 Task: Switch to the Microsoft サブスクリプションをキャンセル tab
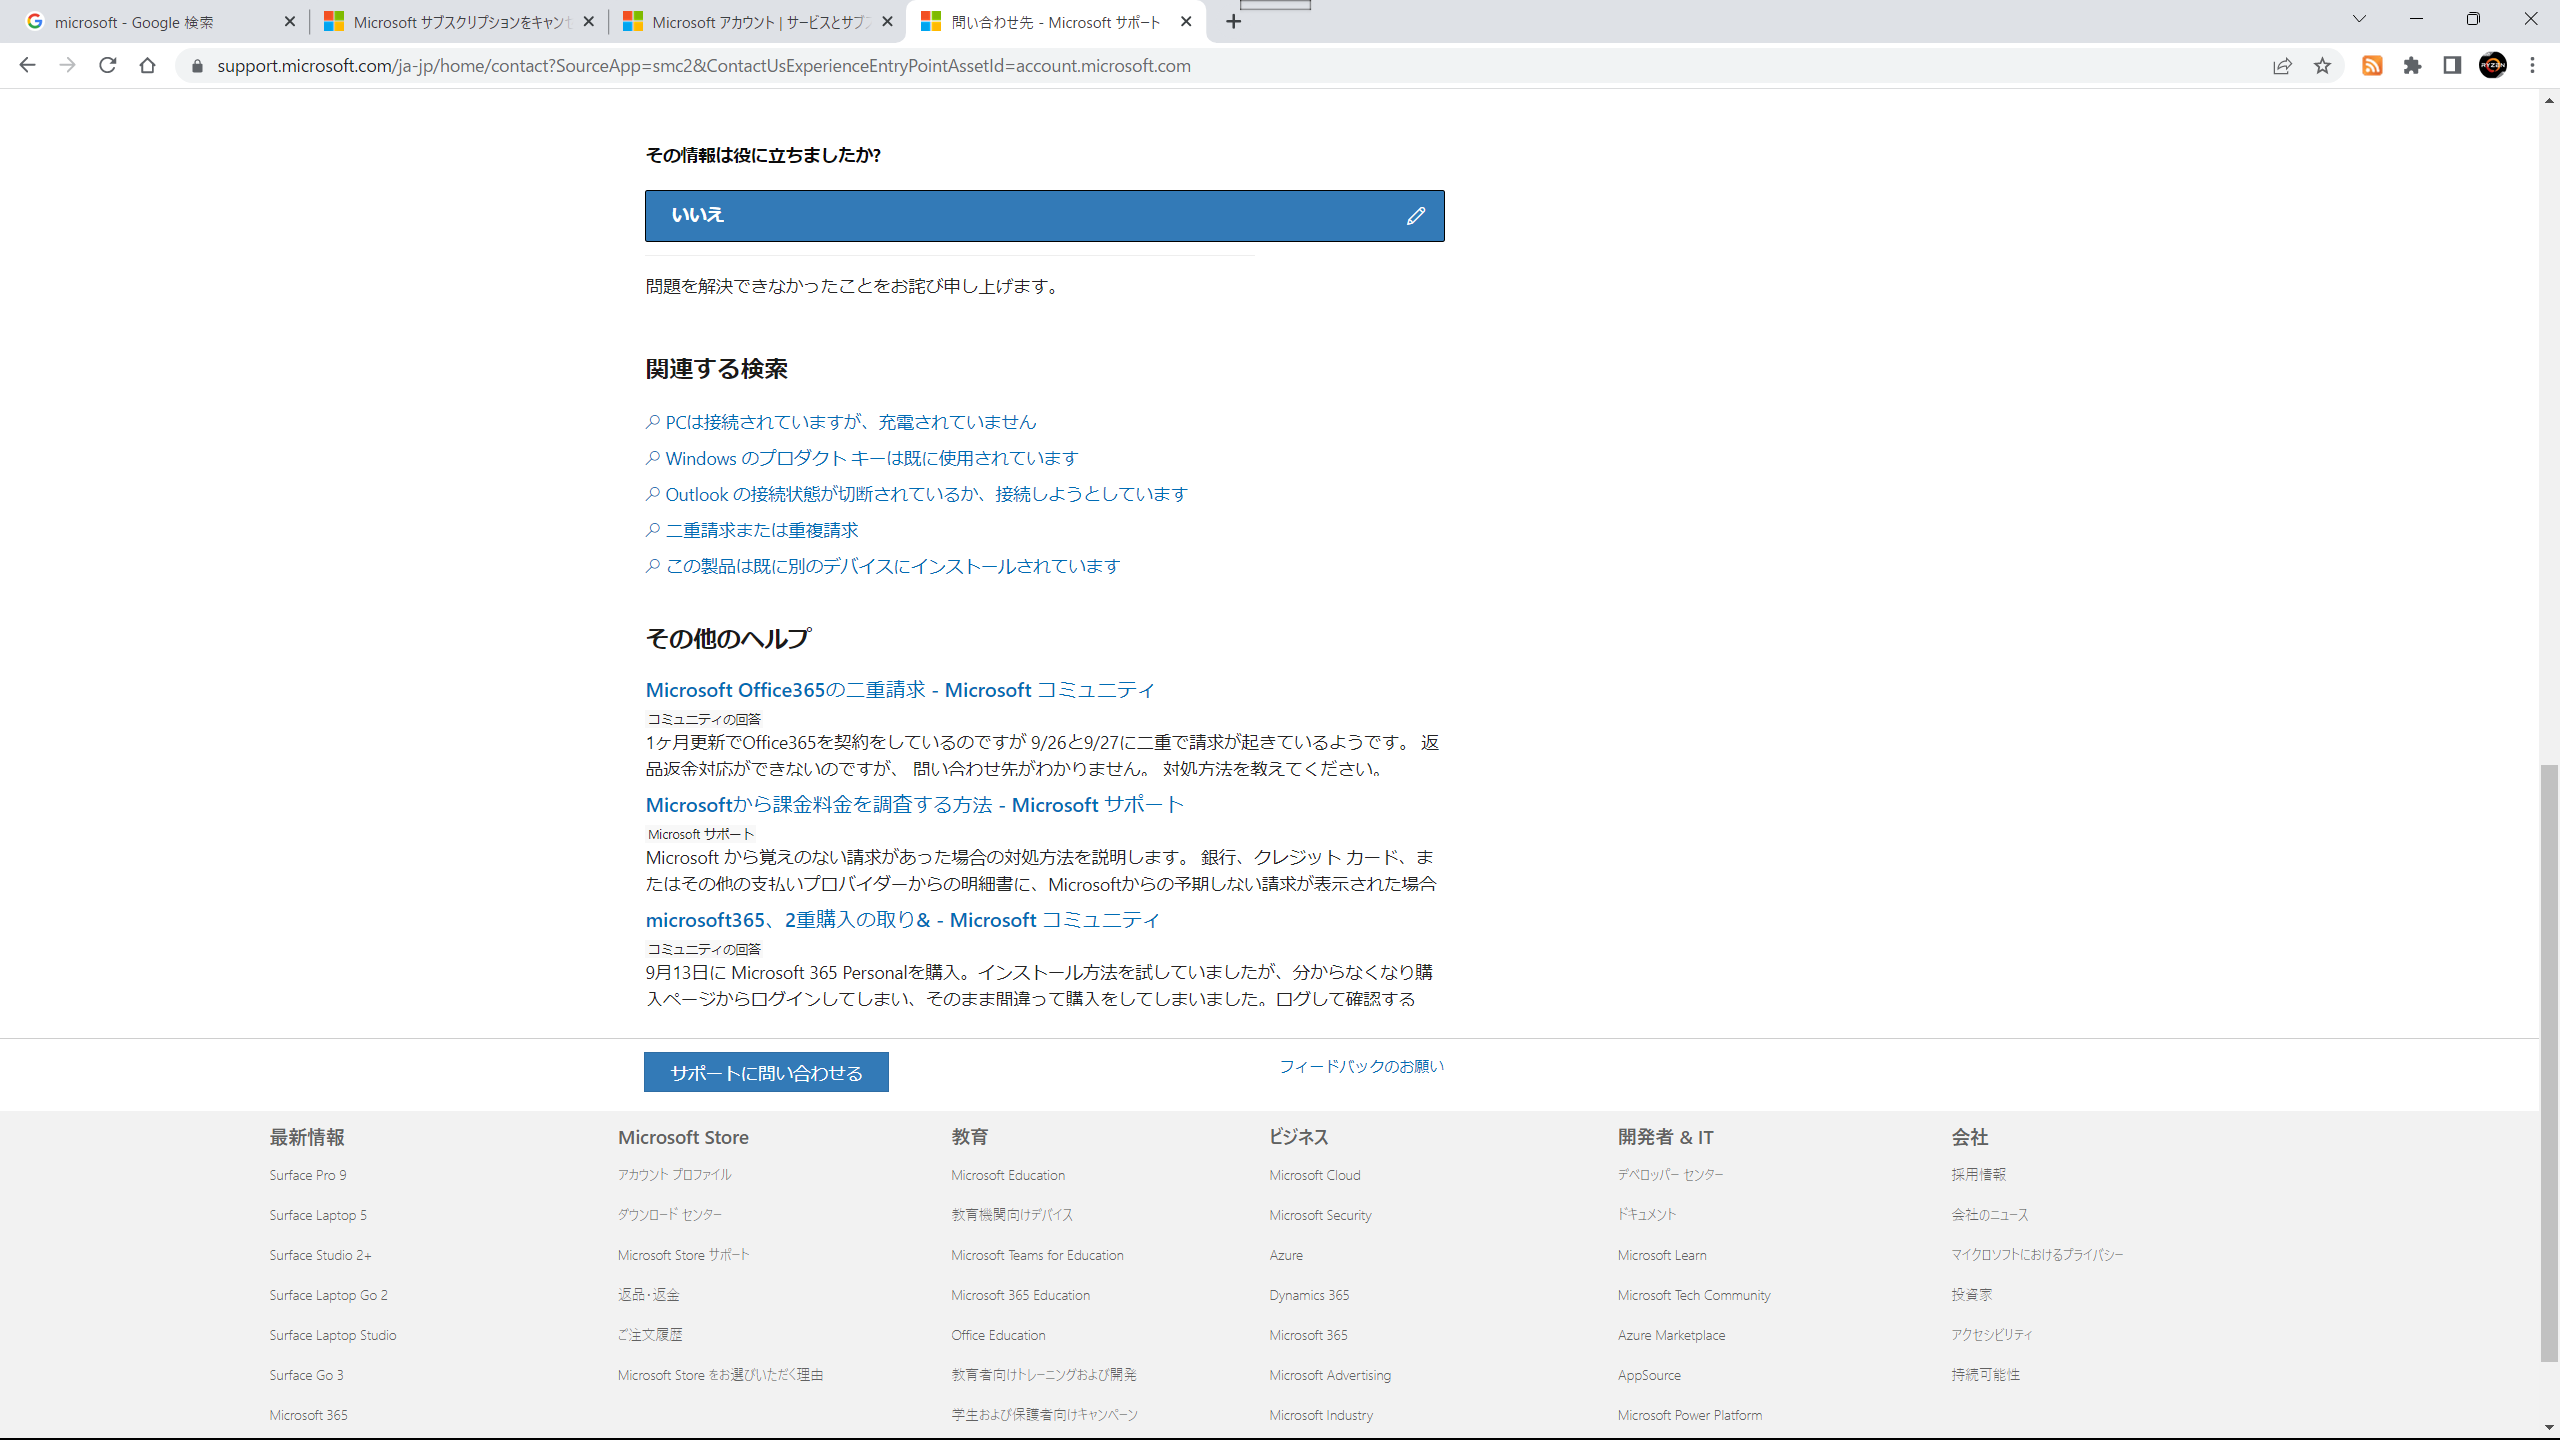coord(460,22)
